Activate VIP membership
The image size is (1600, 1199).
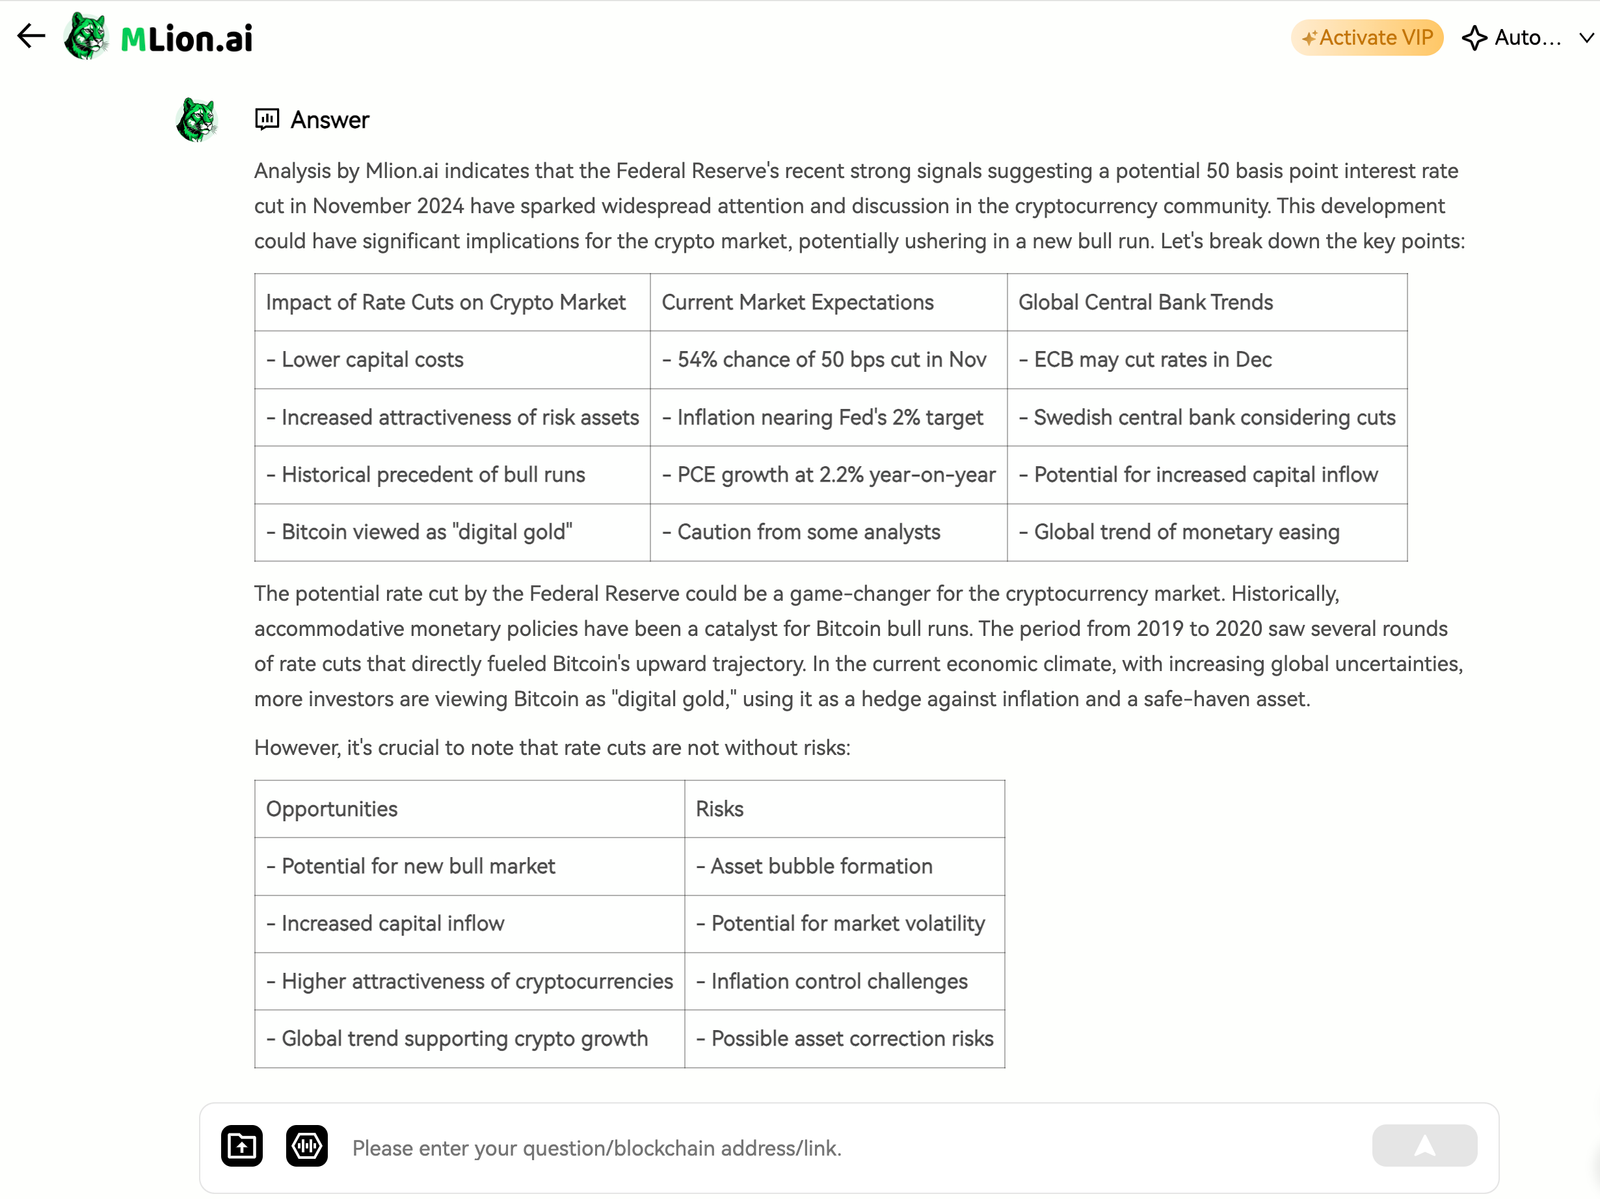[x=1367, y=38]
